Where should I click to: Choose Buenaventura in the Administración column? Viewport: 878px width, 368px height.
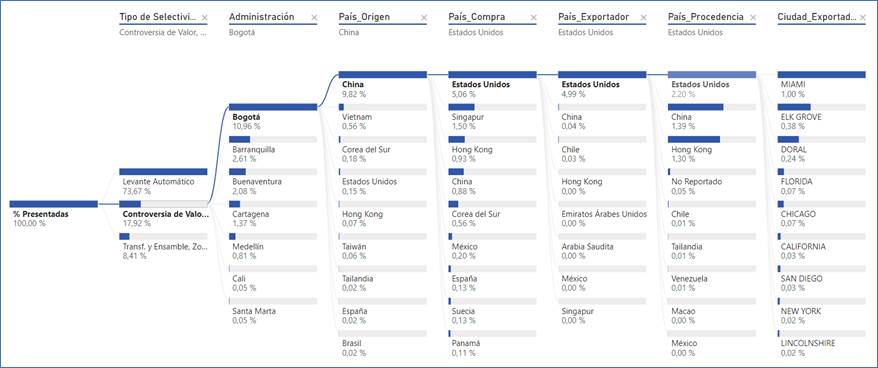(x=273, y=180)
